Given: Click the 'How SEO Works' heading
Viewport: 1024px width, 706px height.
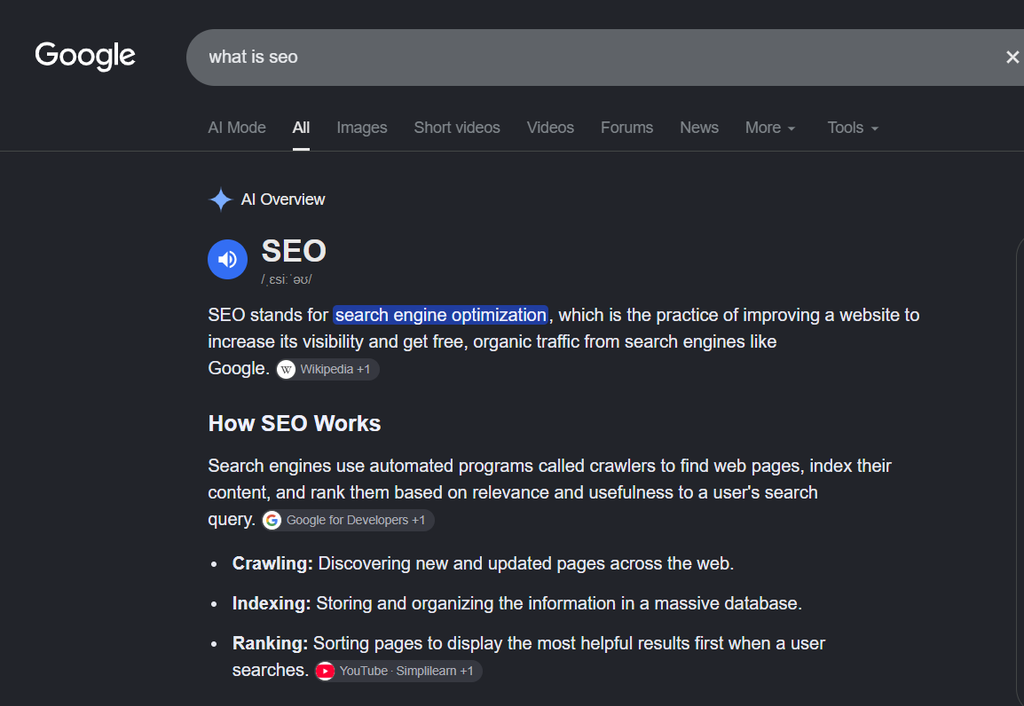Looking at the screenshot, I should pos(295,423).
